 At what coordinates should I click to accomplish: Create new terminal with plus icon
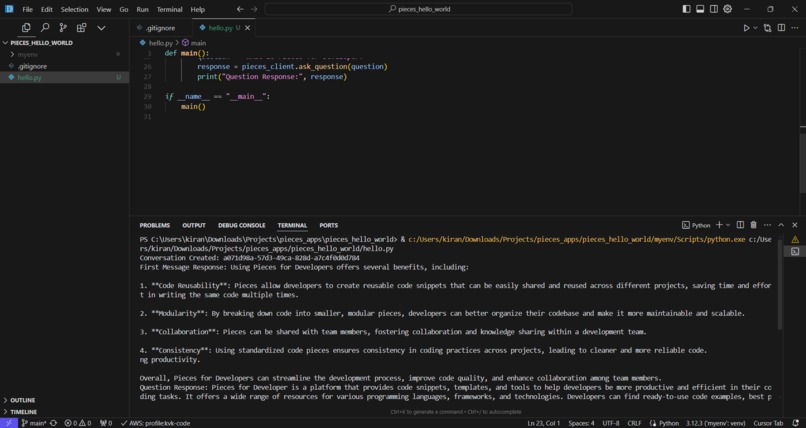coord(719,225)
